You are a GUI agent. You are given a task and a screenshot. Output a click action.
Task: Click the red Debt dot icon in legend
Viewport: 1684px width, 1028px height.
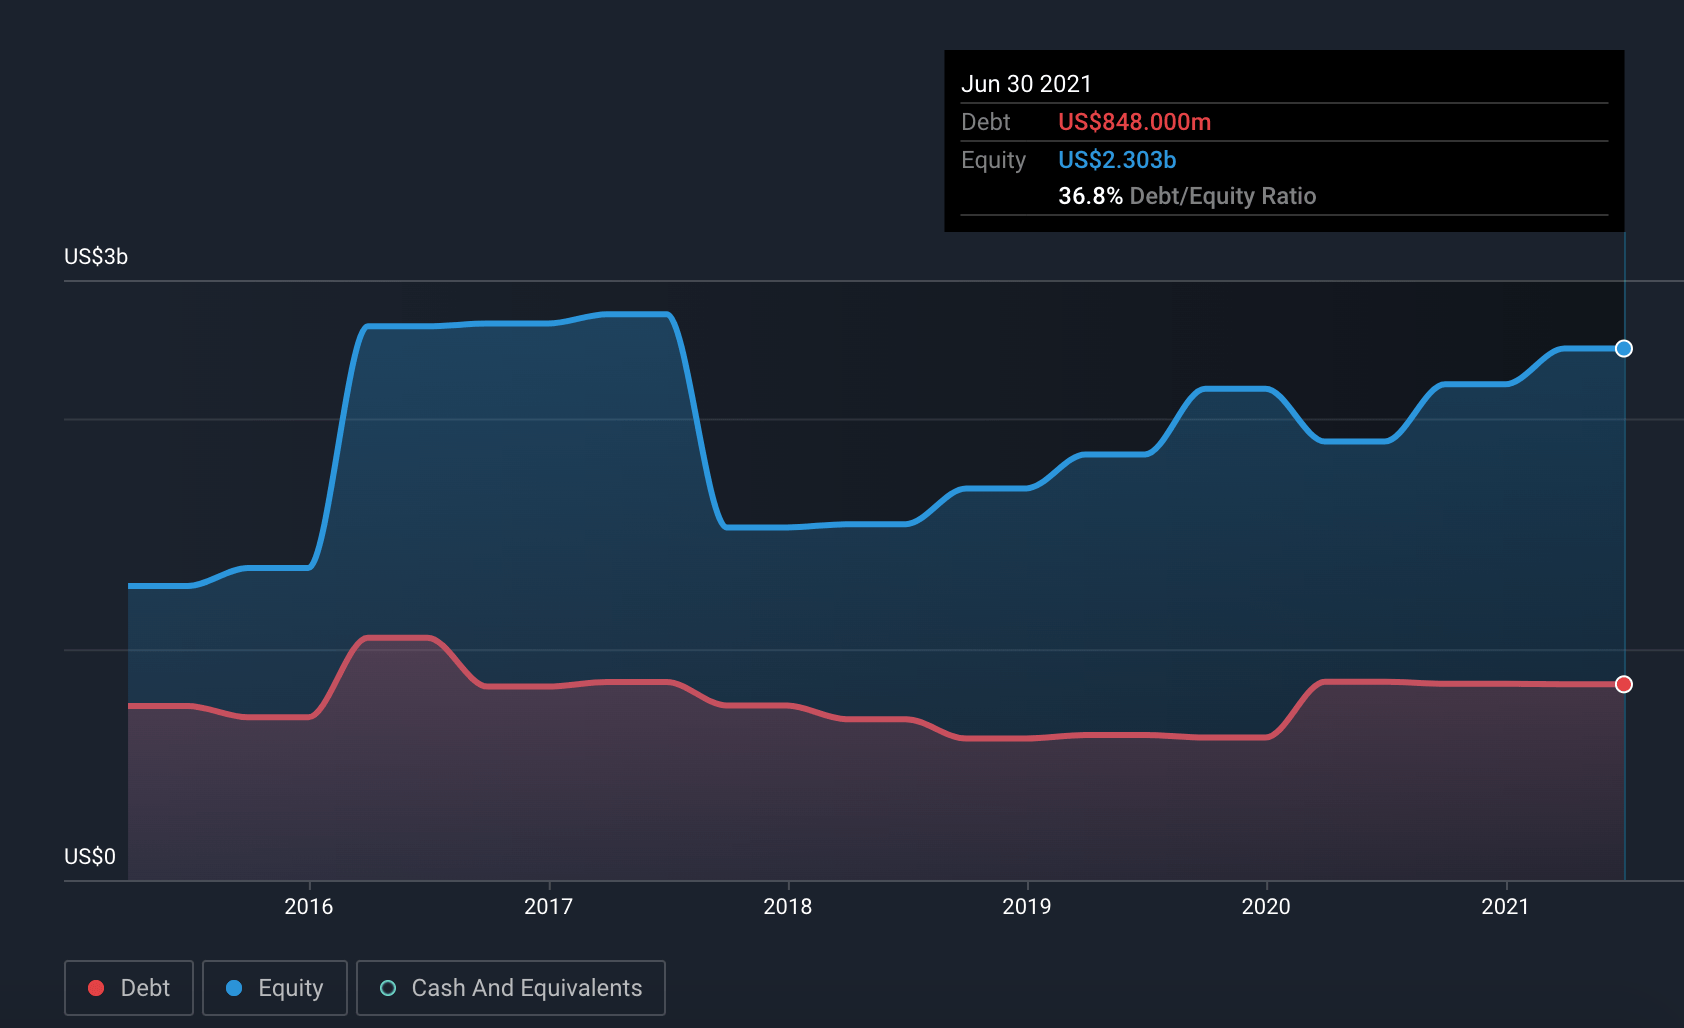click(x=96, y=987)
